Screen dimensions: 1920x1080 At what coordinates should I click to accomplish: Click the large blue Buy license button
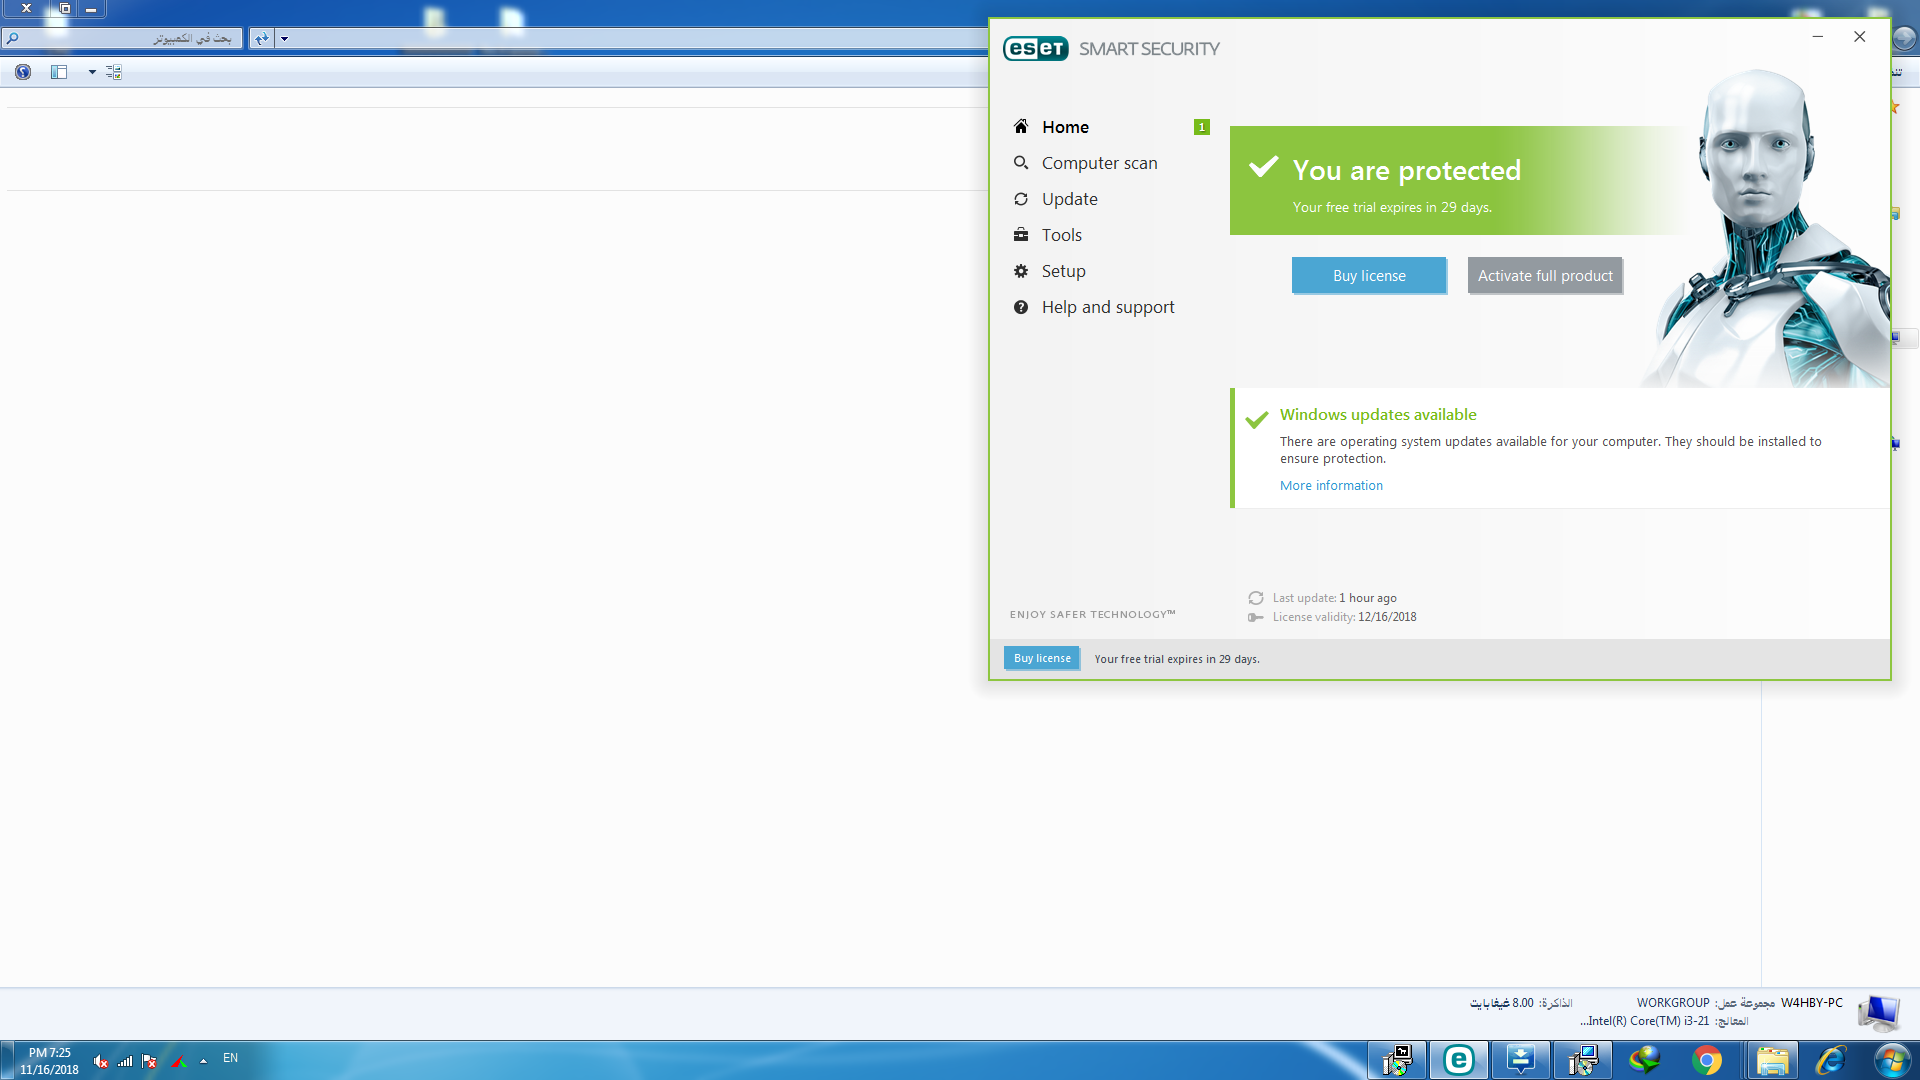[1369, 276]
